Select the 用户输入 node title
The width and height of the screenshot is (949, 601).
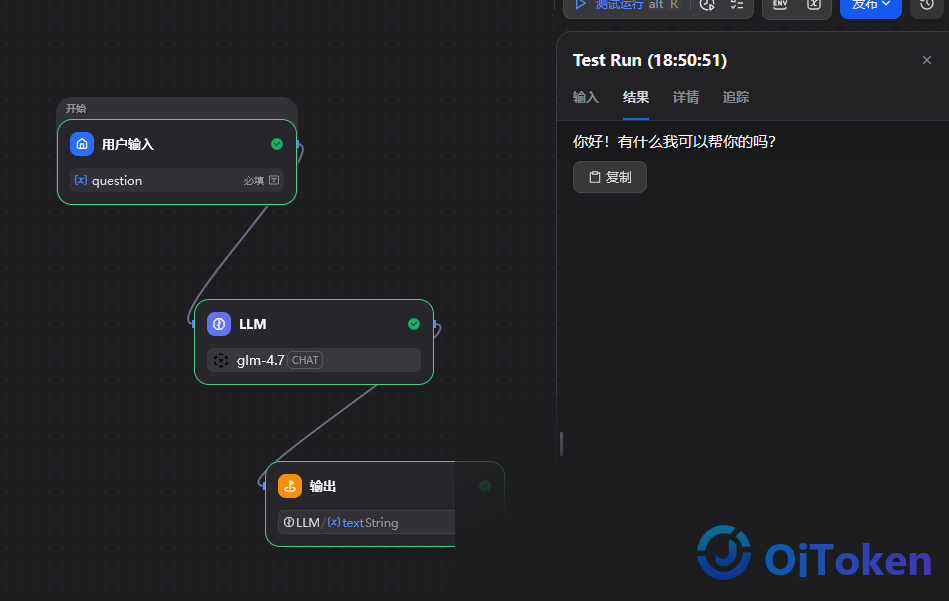point(128,144)
